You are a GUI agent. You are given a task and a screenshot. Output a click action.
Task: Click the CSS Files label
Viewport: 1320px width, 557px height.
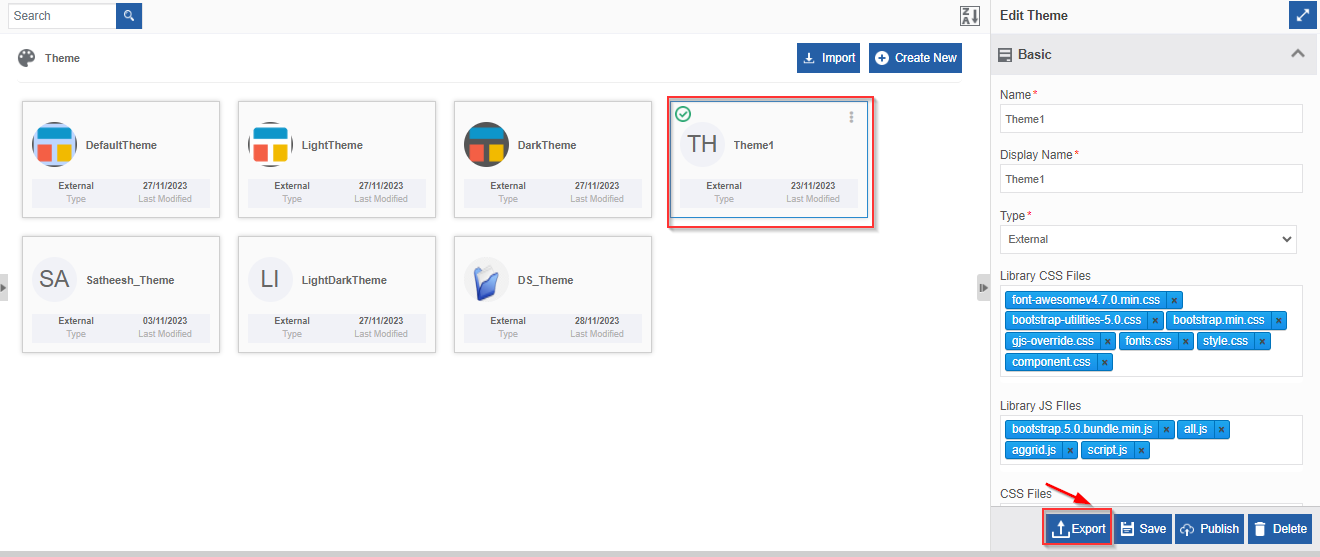click(1026, 493)
